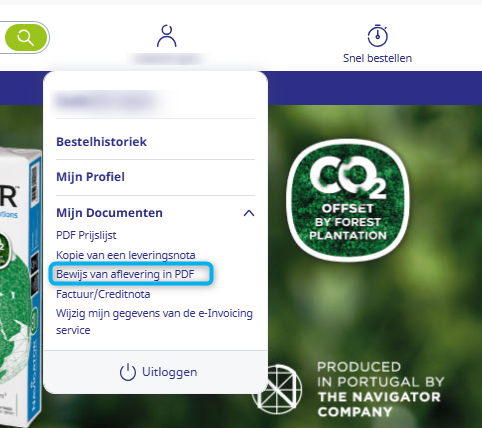Click the blurred account name under user icon
482x428 pixels.
point(167,59)
